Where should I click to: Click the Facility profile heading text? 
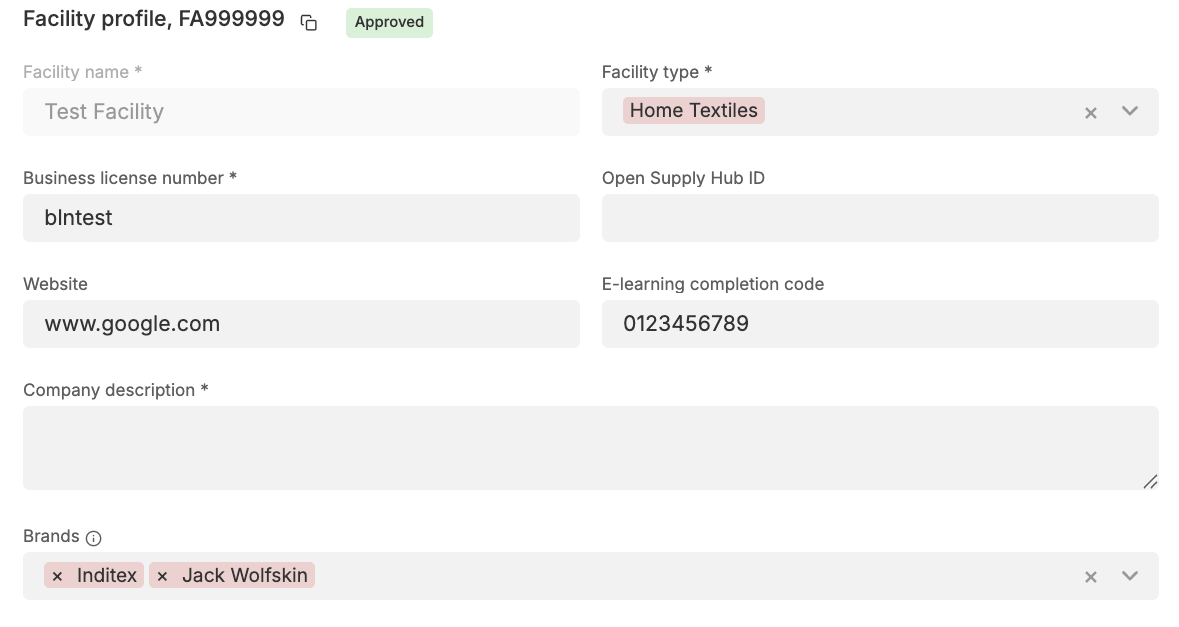pyautogui.click(x=153, y=20)
